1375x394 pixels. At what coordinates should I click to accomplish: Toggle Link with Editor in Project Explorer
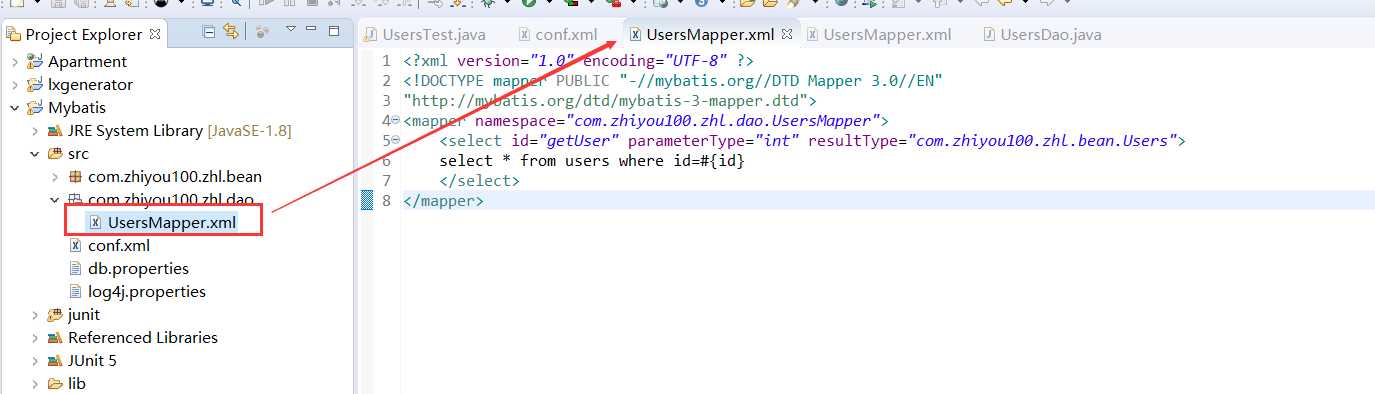point(231,33)
